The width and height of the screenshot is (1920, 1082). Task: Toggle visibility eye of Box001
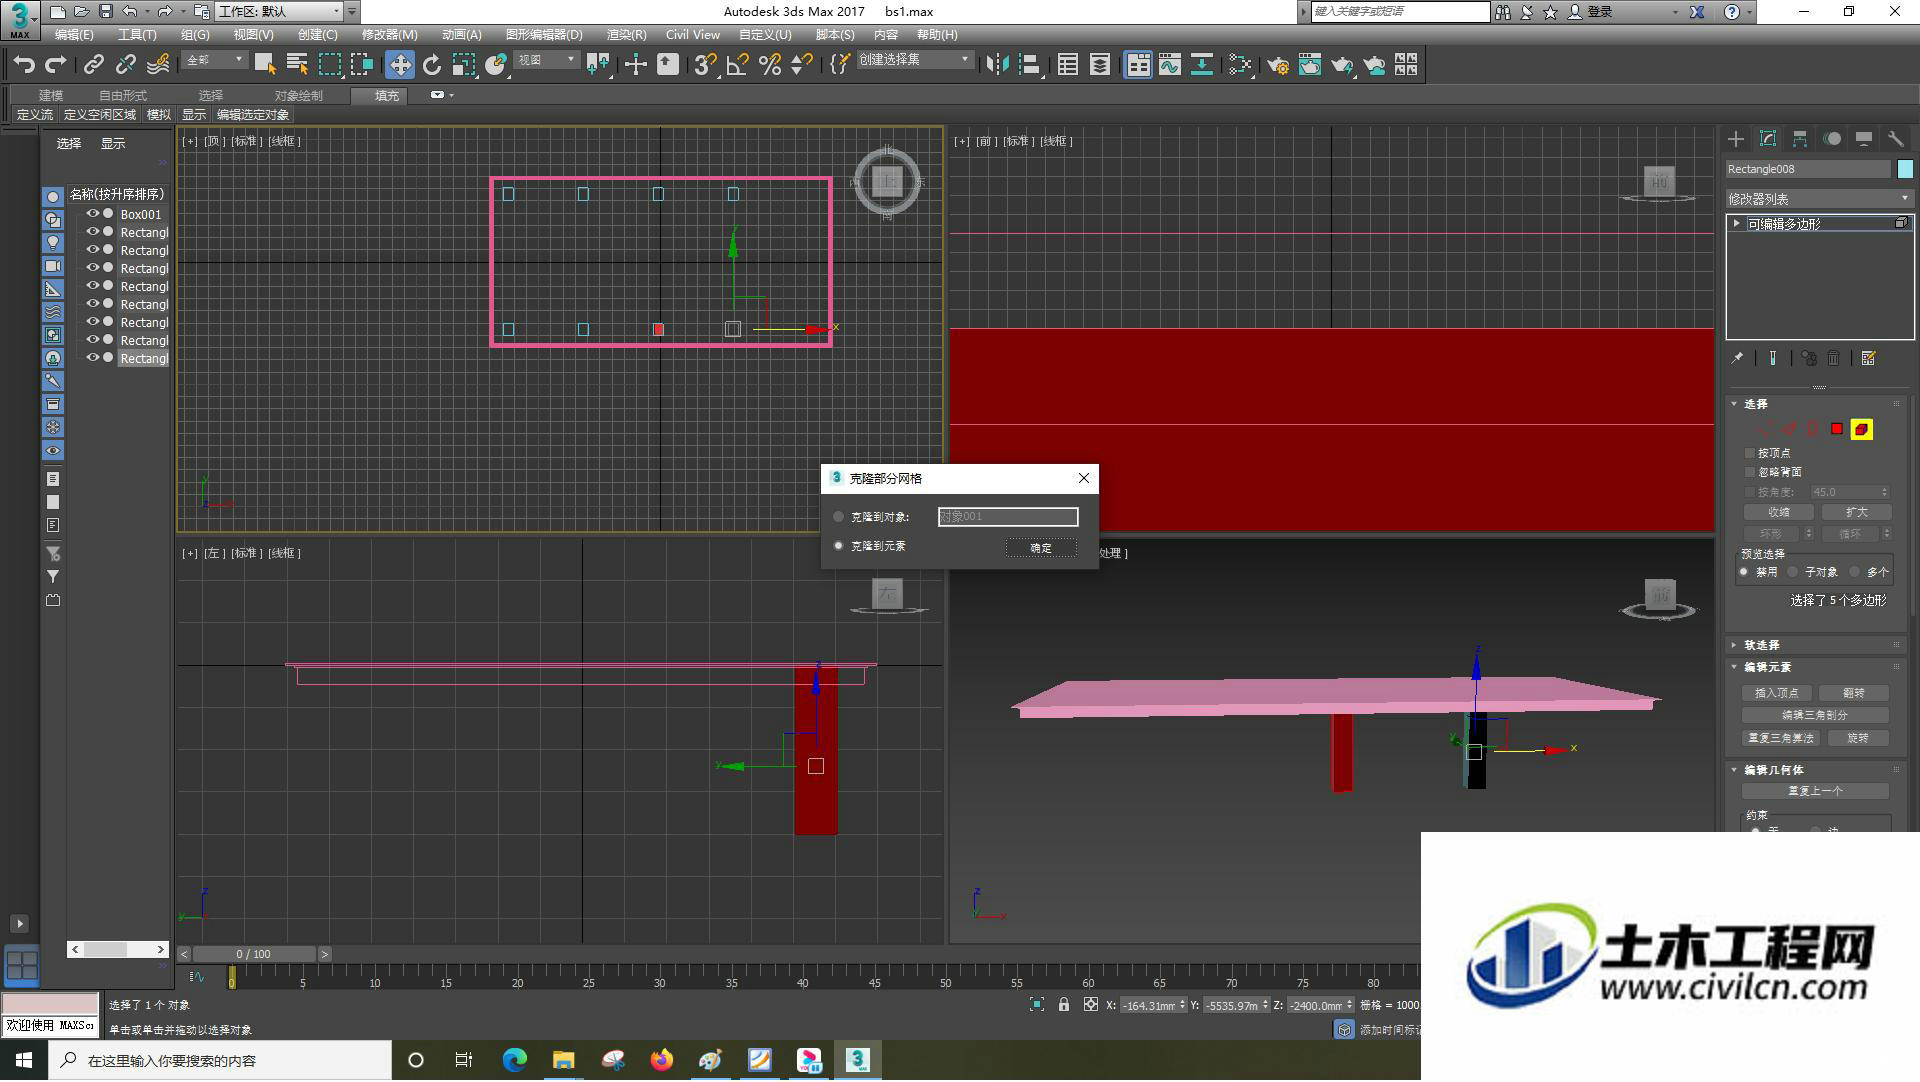tap(93, 214)
